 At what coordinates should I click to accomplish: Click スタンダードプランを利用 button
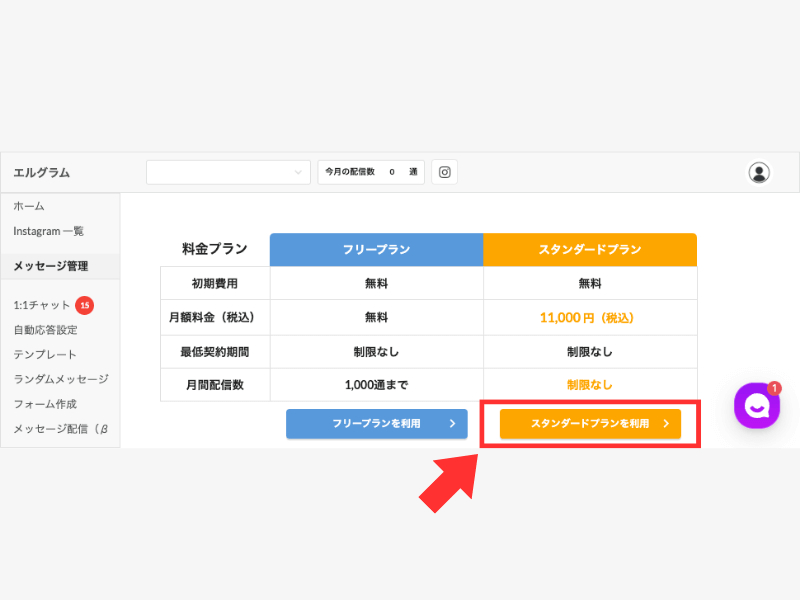point(590,423)
